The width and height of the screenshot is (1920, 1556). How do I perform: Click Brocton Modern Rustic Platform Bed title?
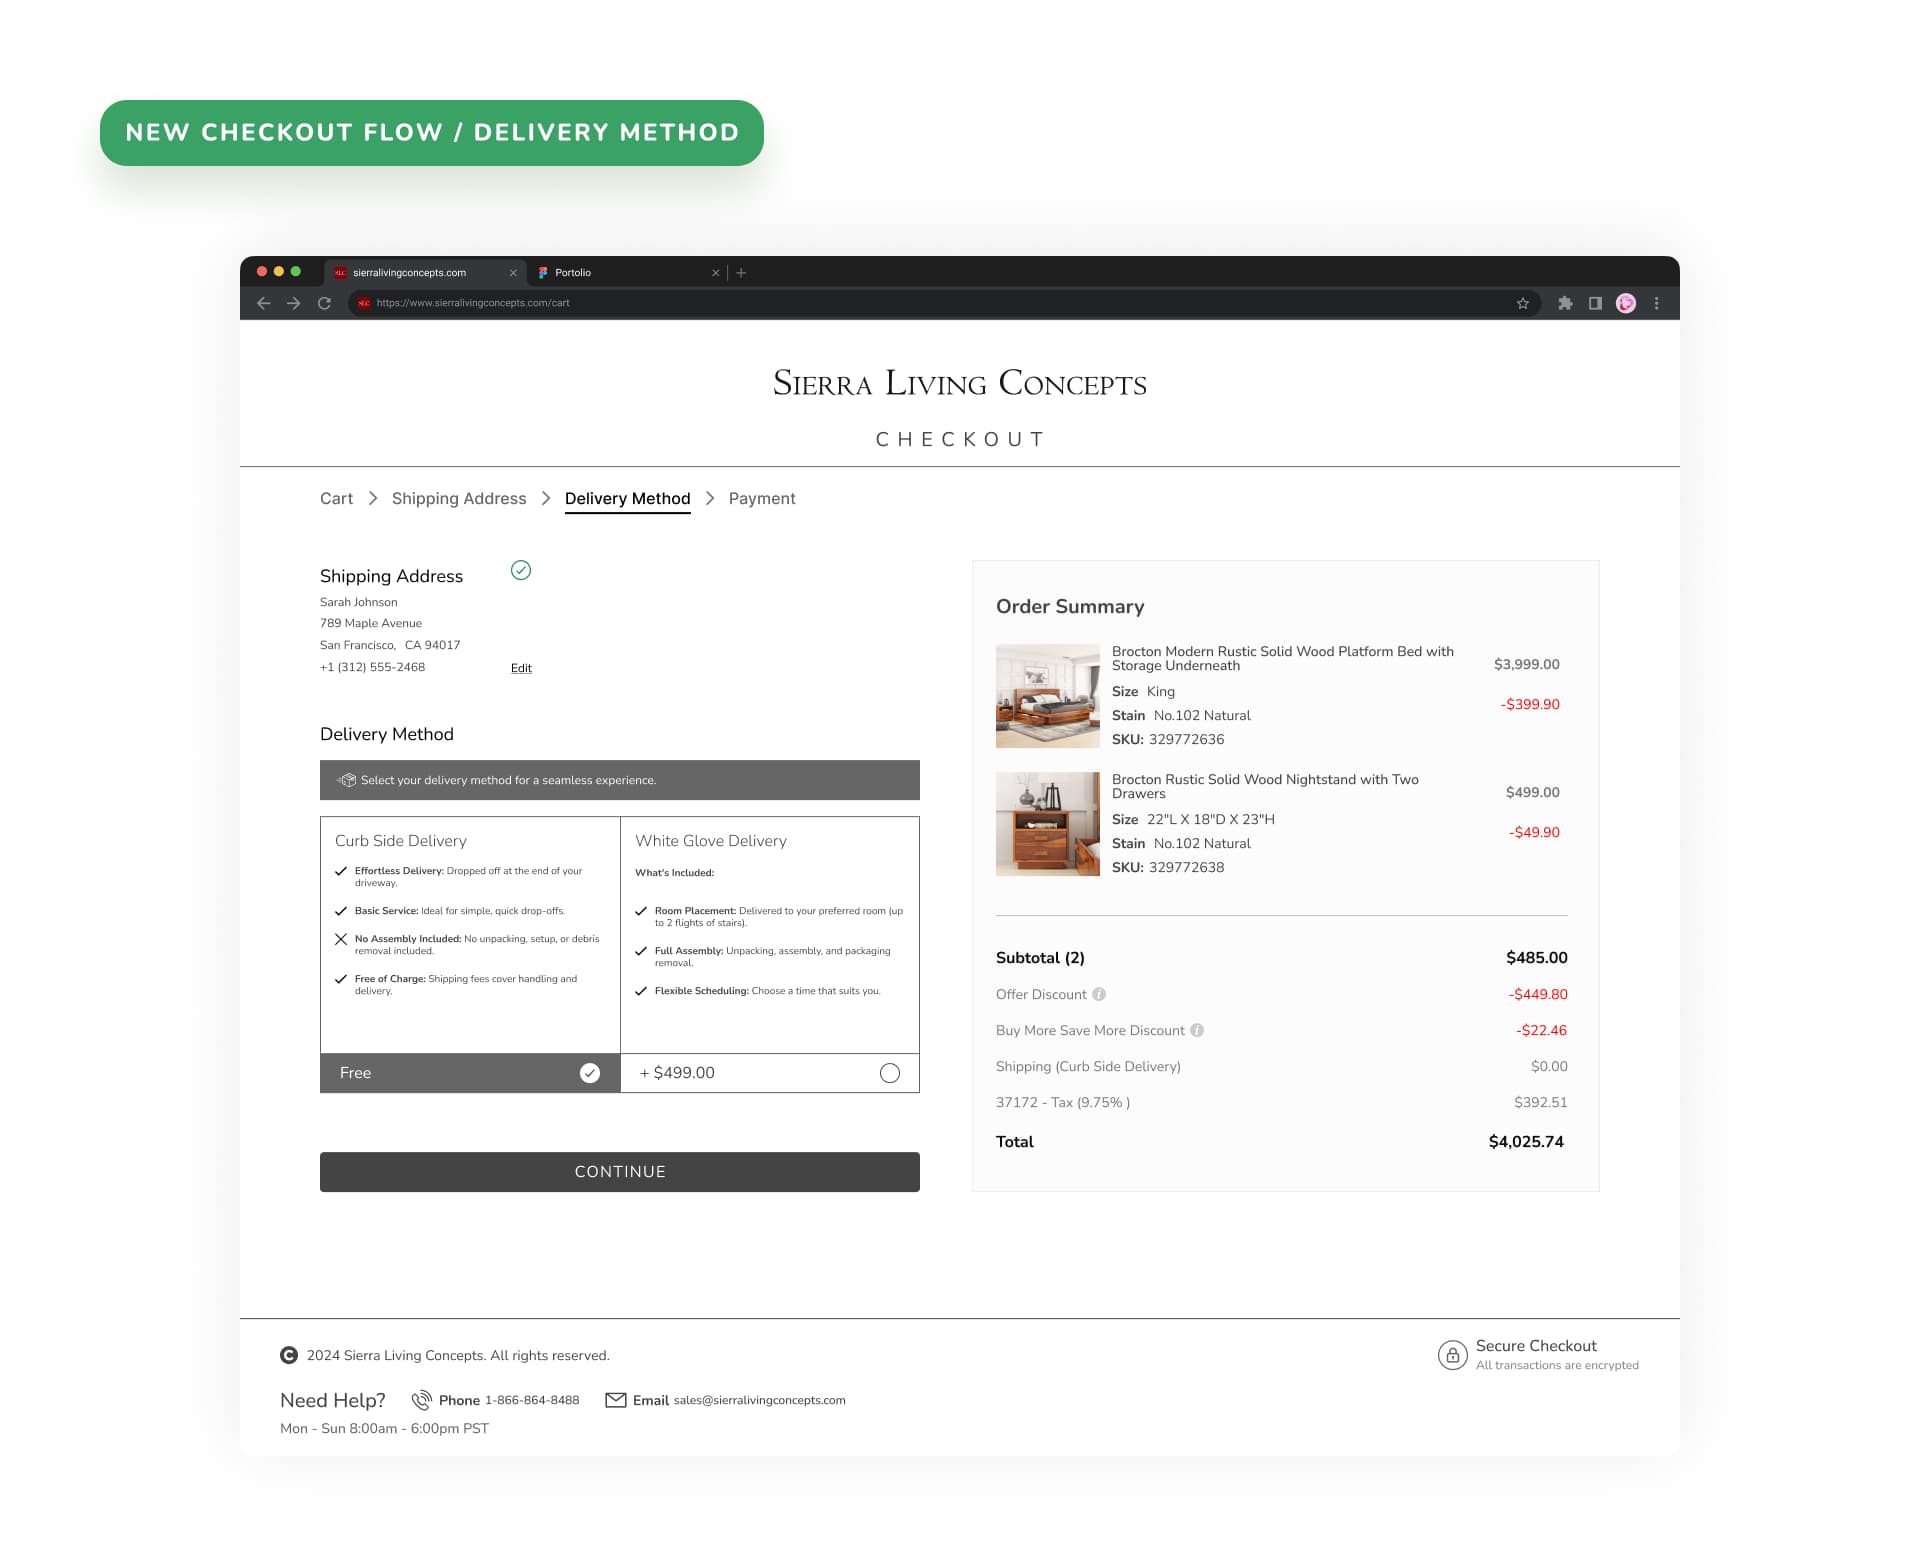coord(1283,658)
